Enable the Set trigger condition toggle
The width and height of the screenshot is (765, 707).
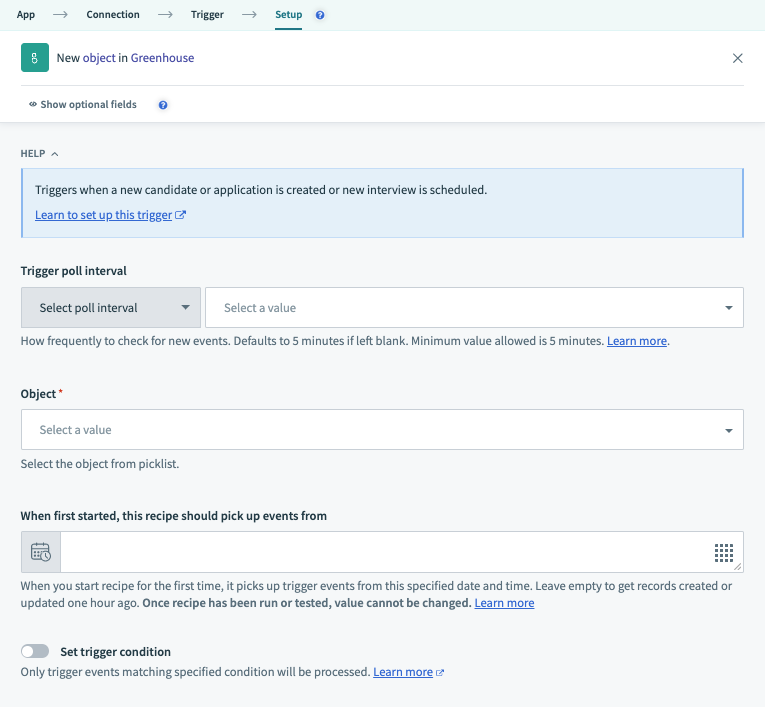pos(35,652)
